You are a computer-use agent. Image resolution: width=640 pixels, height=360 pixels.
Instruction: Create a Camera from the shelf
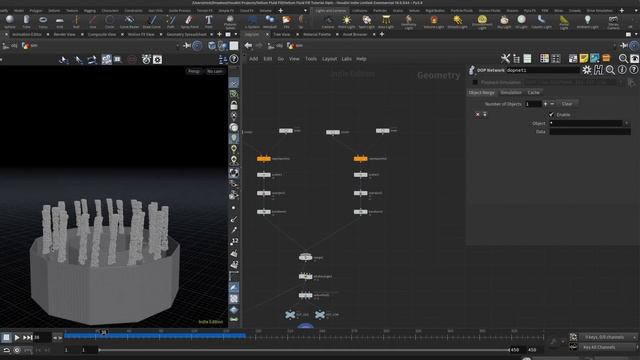pyautogui.click(x=328, y=21)
